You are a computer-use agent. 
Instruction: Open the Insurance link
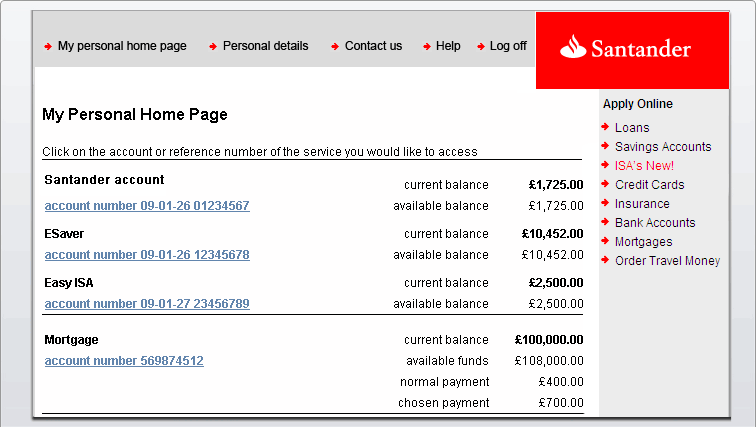tap(642, 204)
